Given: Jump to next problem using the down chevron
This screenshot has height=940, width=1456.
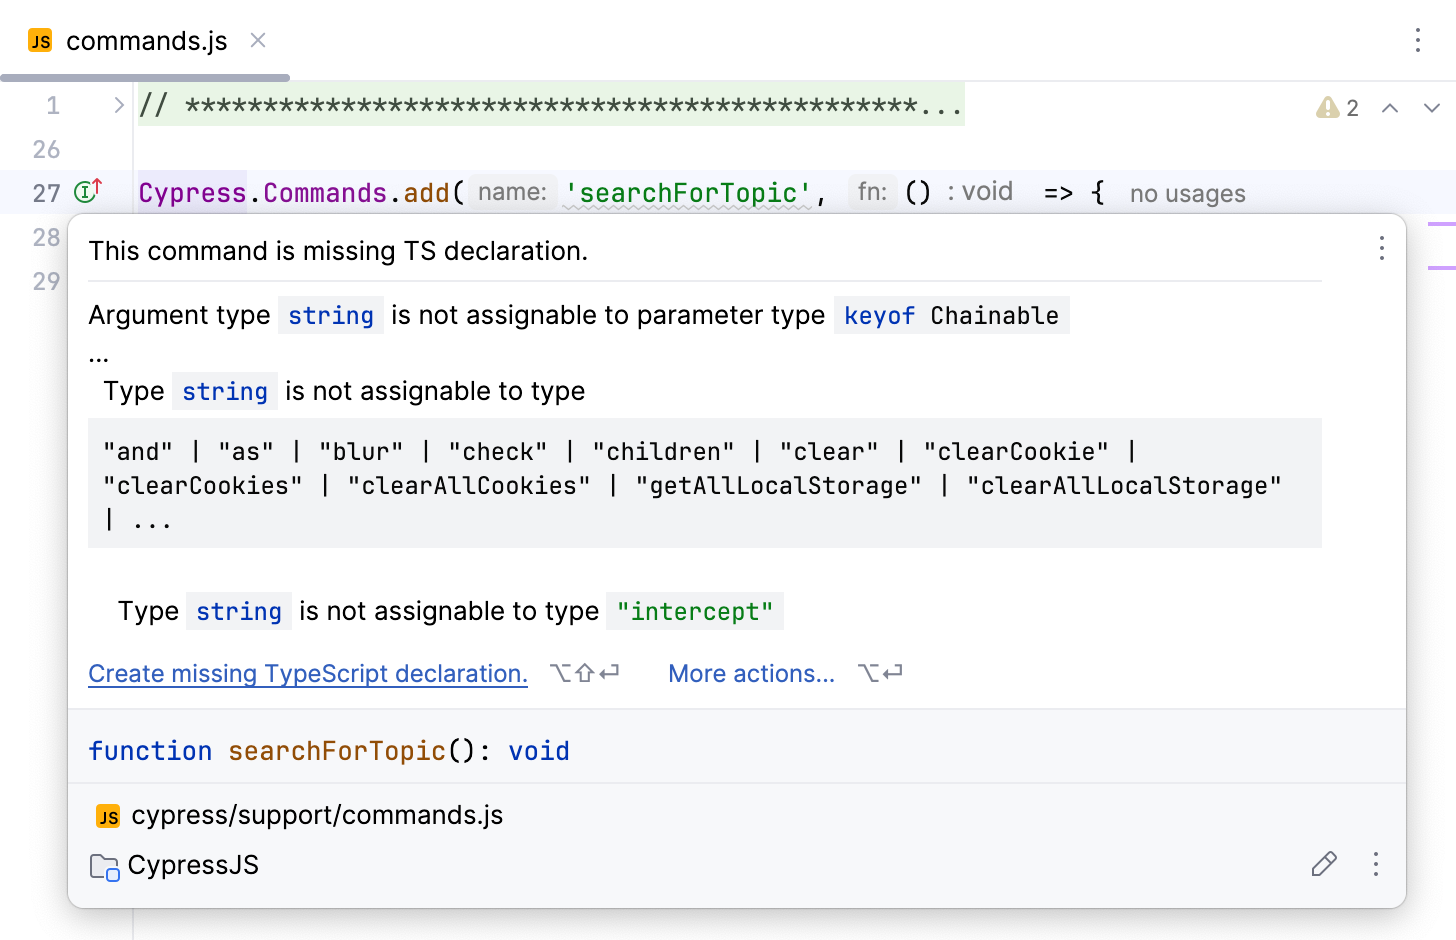Looking at the screenshot, I should click(x=1431, y=107).
